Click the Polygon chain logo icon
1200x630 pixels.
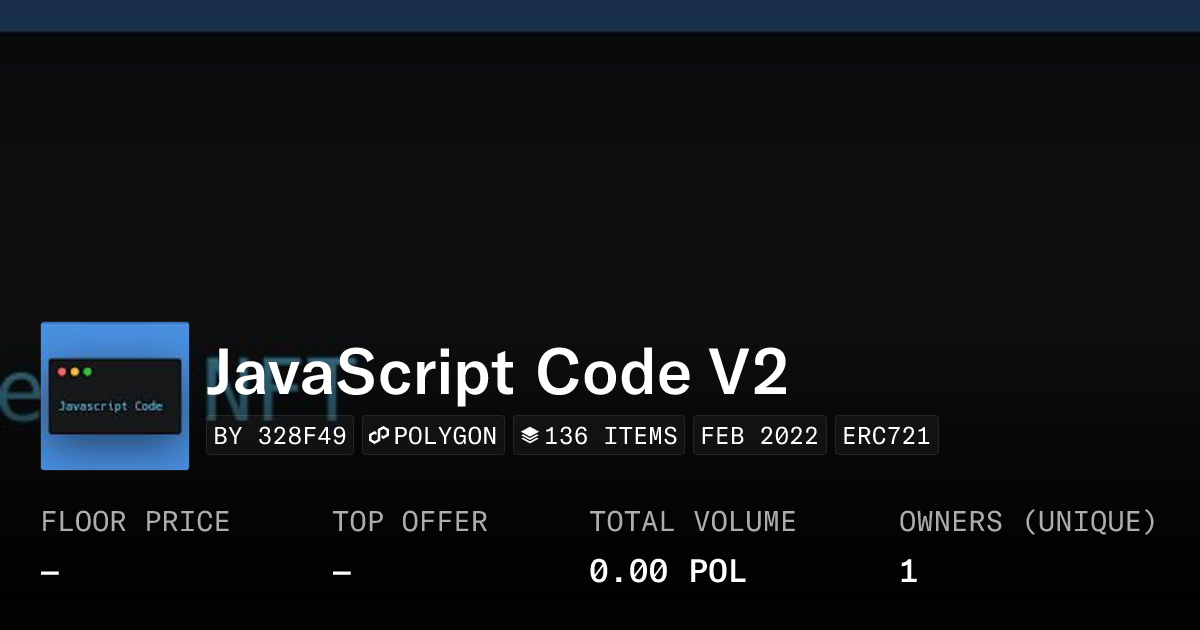coord(379,436)
